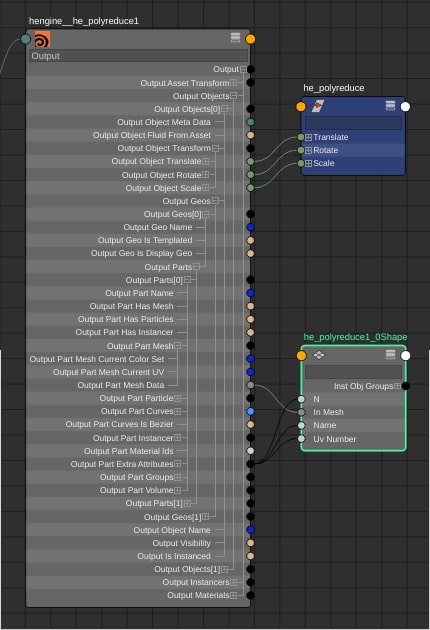This screenshot has height=630, width=430.
Task: Click the view mode icon on hengine__he_polyreduce1 node
Action: coord(235,38)
